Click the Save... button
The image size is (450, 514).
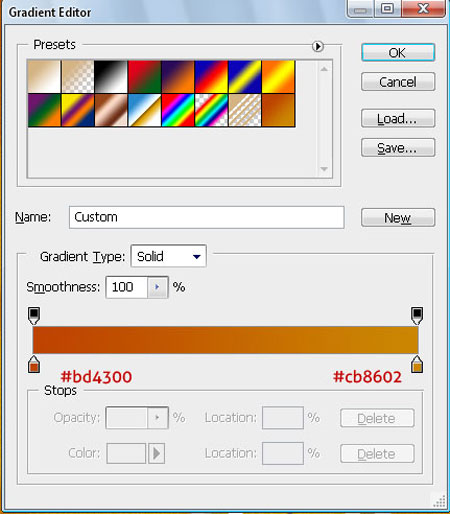pyautogui.click(x=398, y=148)
